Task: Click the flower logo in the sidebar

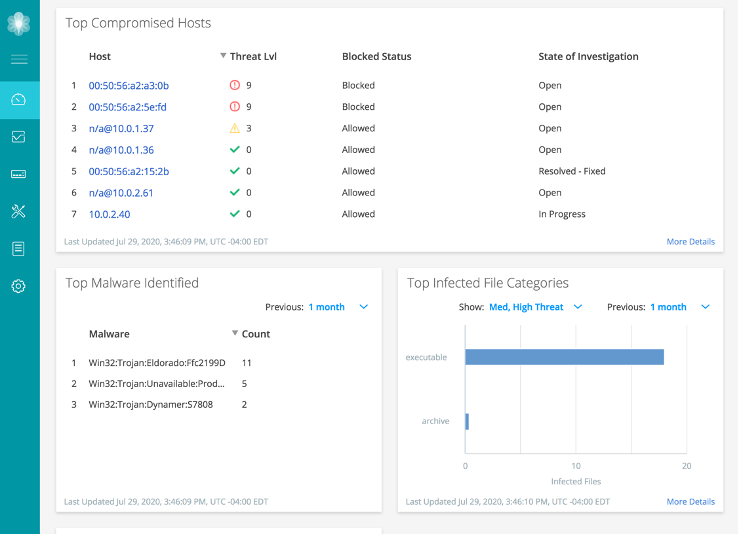Action: click(x=19, y=23)
